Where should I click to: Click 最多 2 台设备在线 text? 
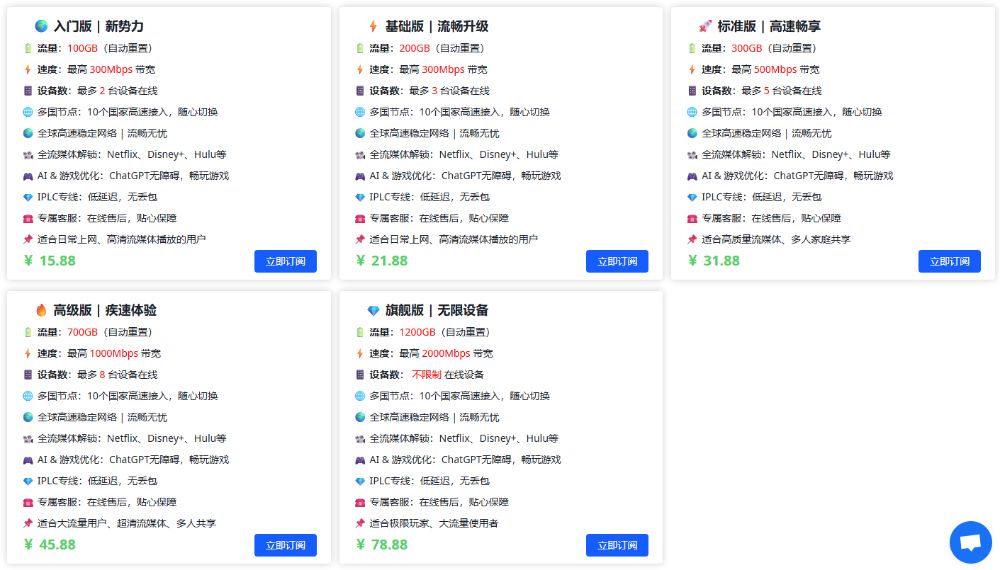pyautogui.click(x=117, y=91)
